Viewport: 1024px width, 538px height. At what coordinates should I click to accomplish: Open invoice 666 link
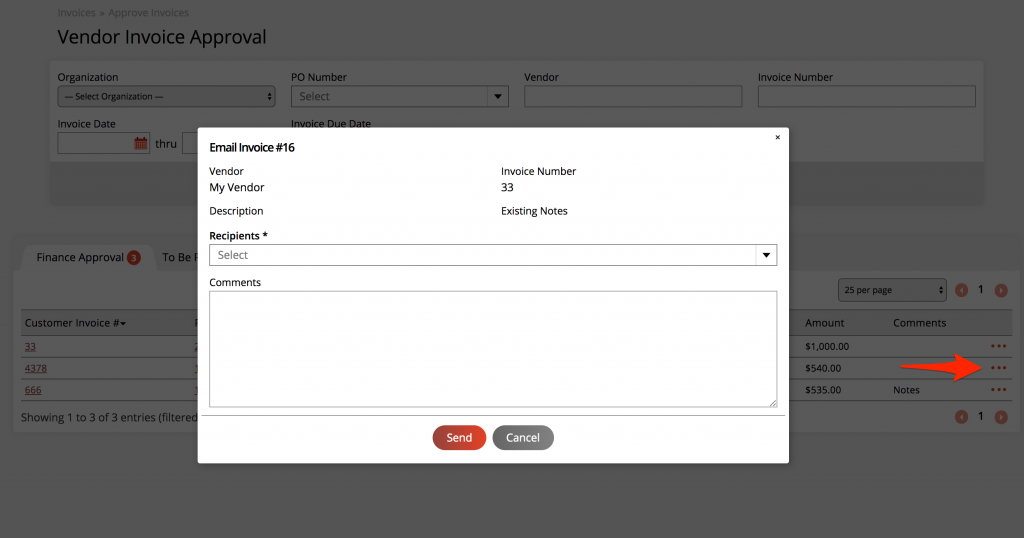[33, 390]
